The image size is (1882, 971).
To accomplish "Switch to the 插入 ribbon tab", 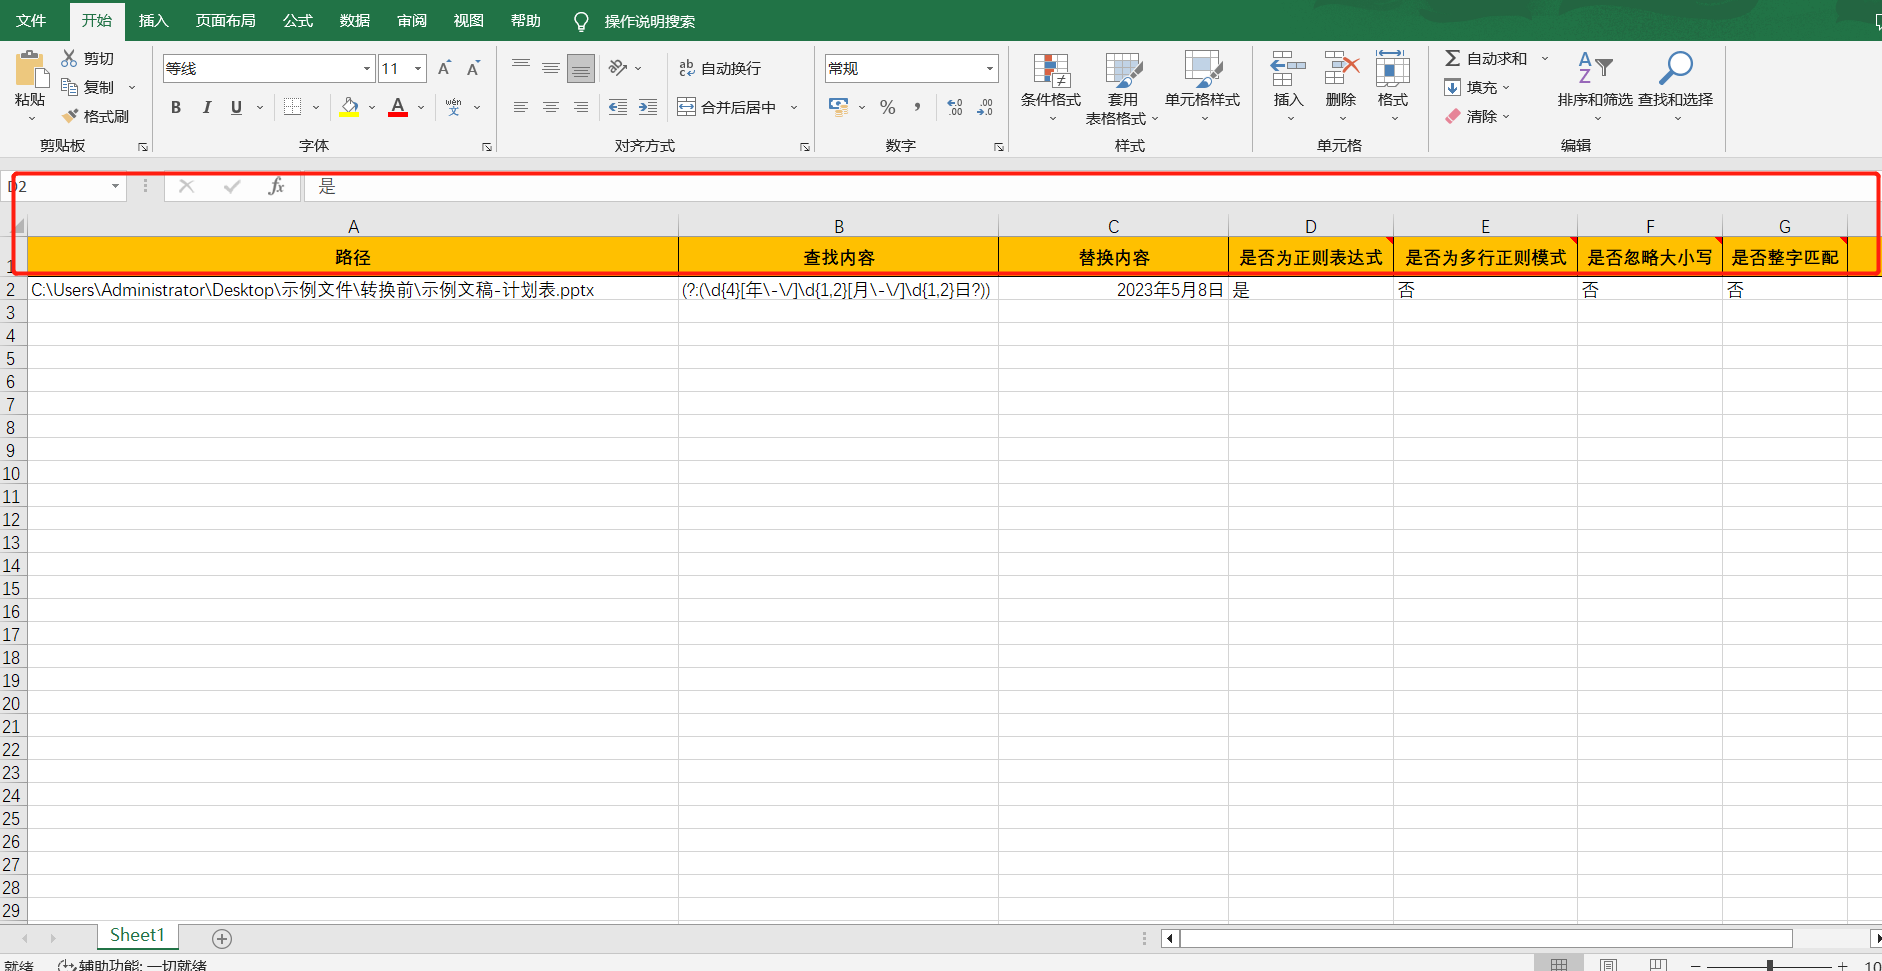I will 153,20.
